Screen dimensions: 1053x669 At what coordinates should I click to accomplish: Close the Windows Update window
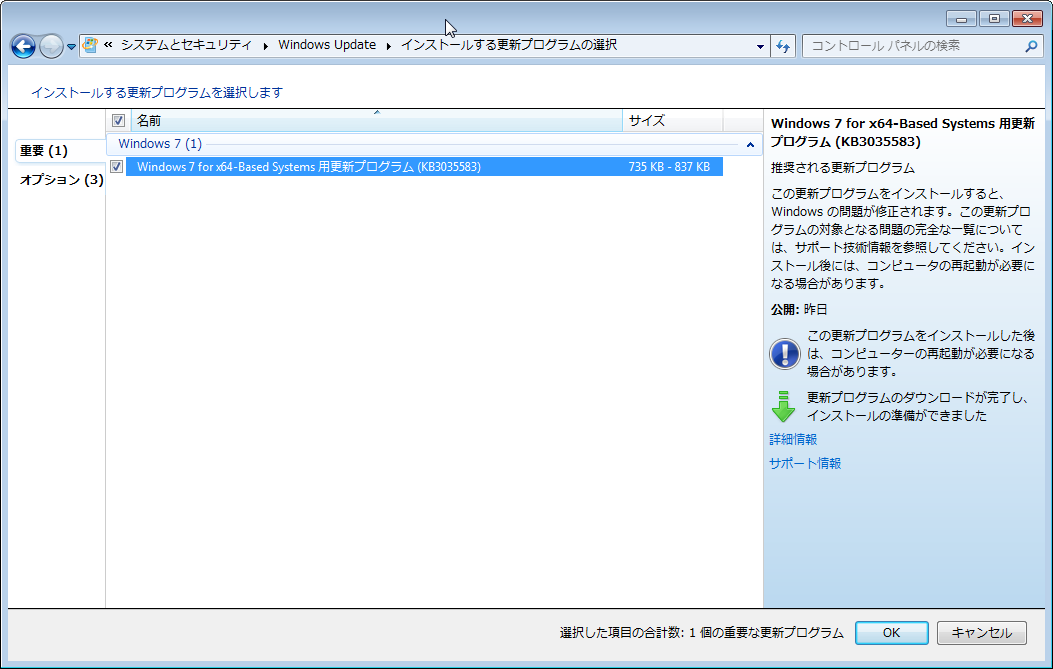point(1027,19)
